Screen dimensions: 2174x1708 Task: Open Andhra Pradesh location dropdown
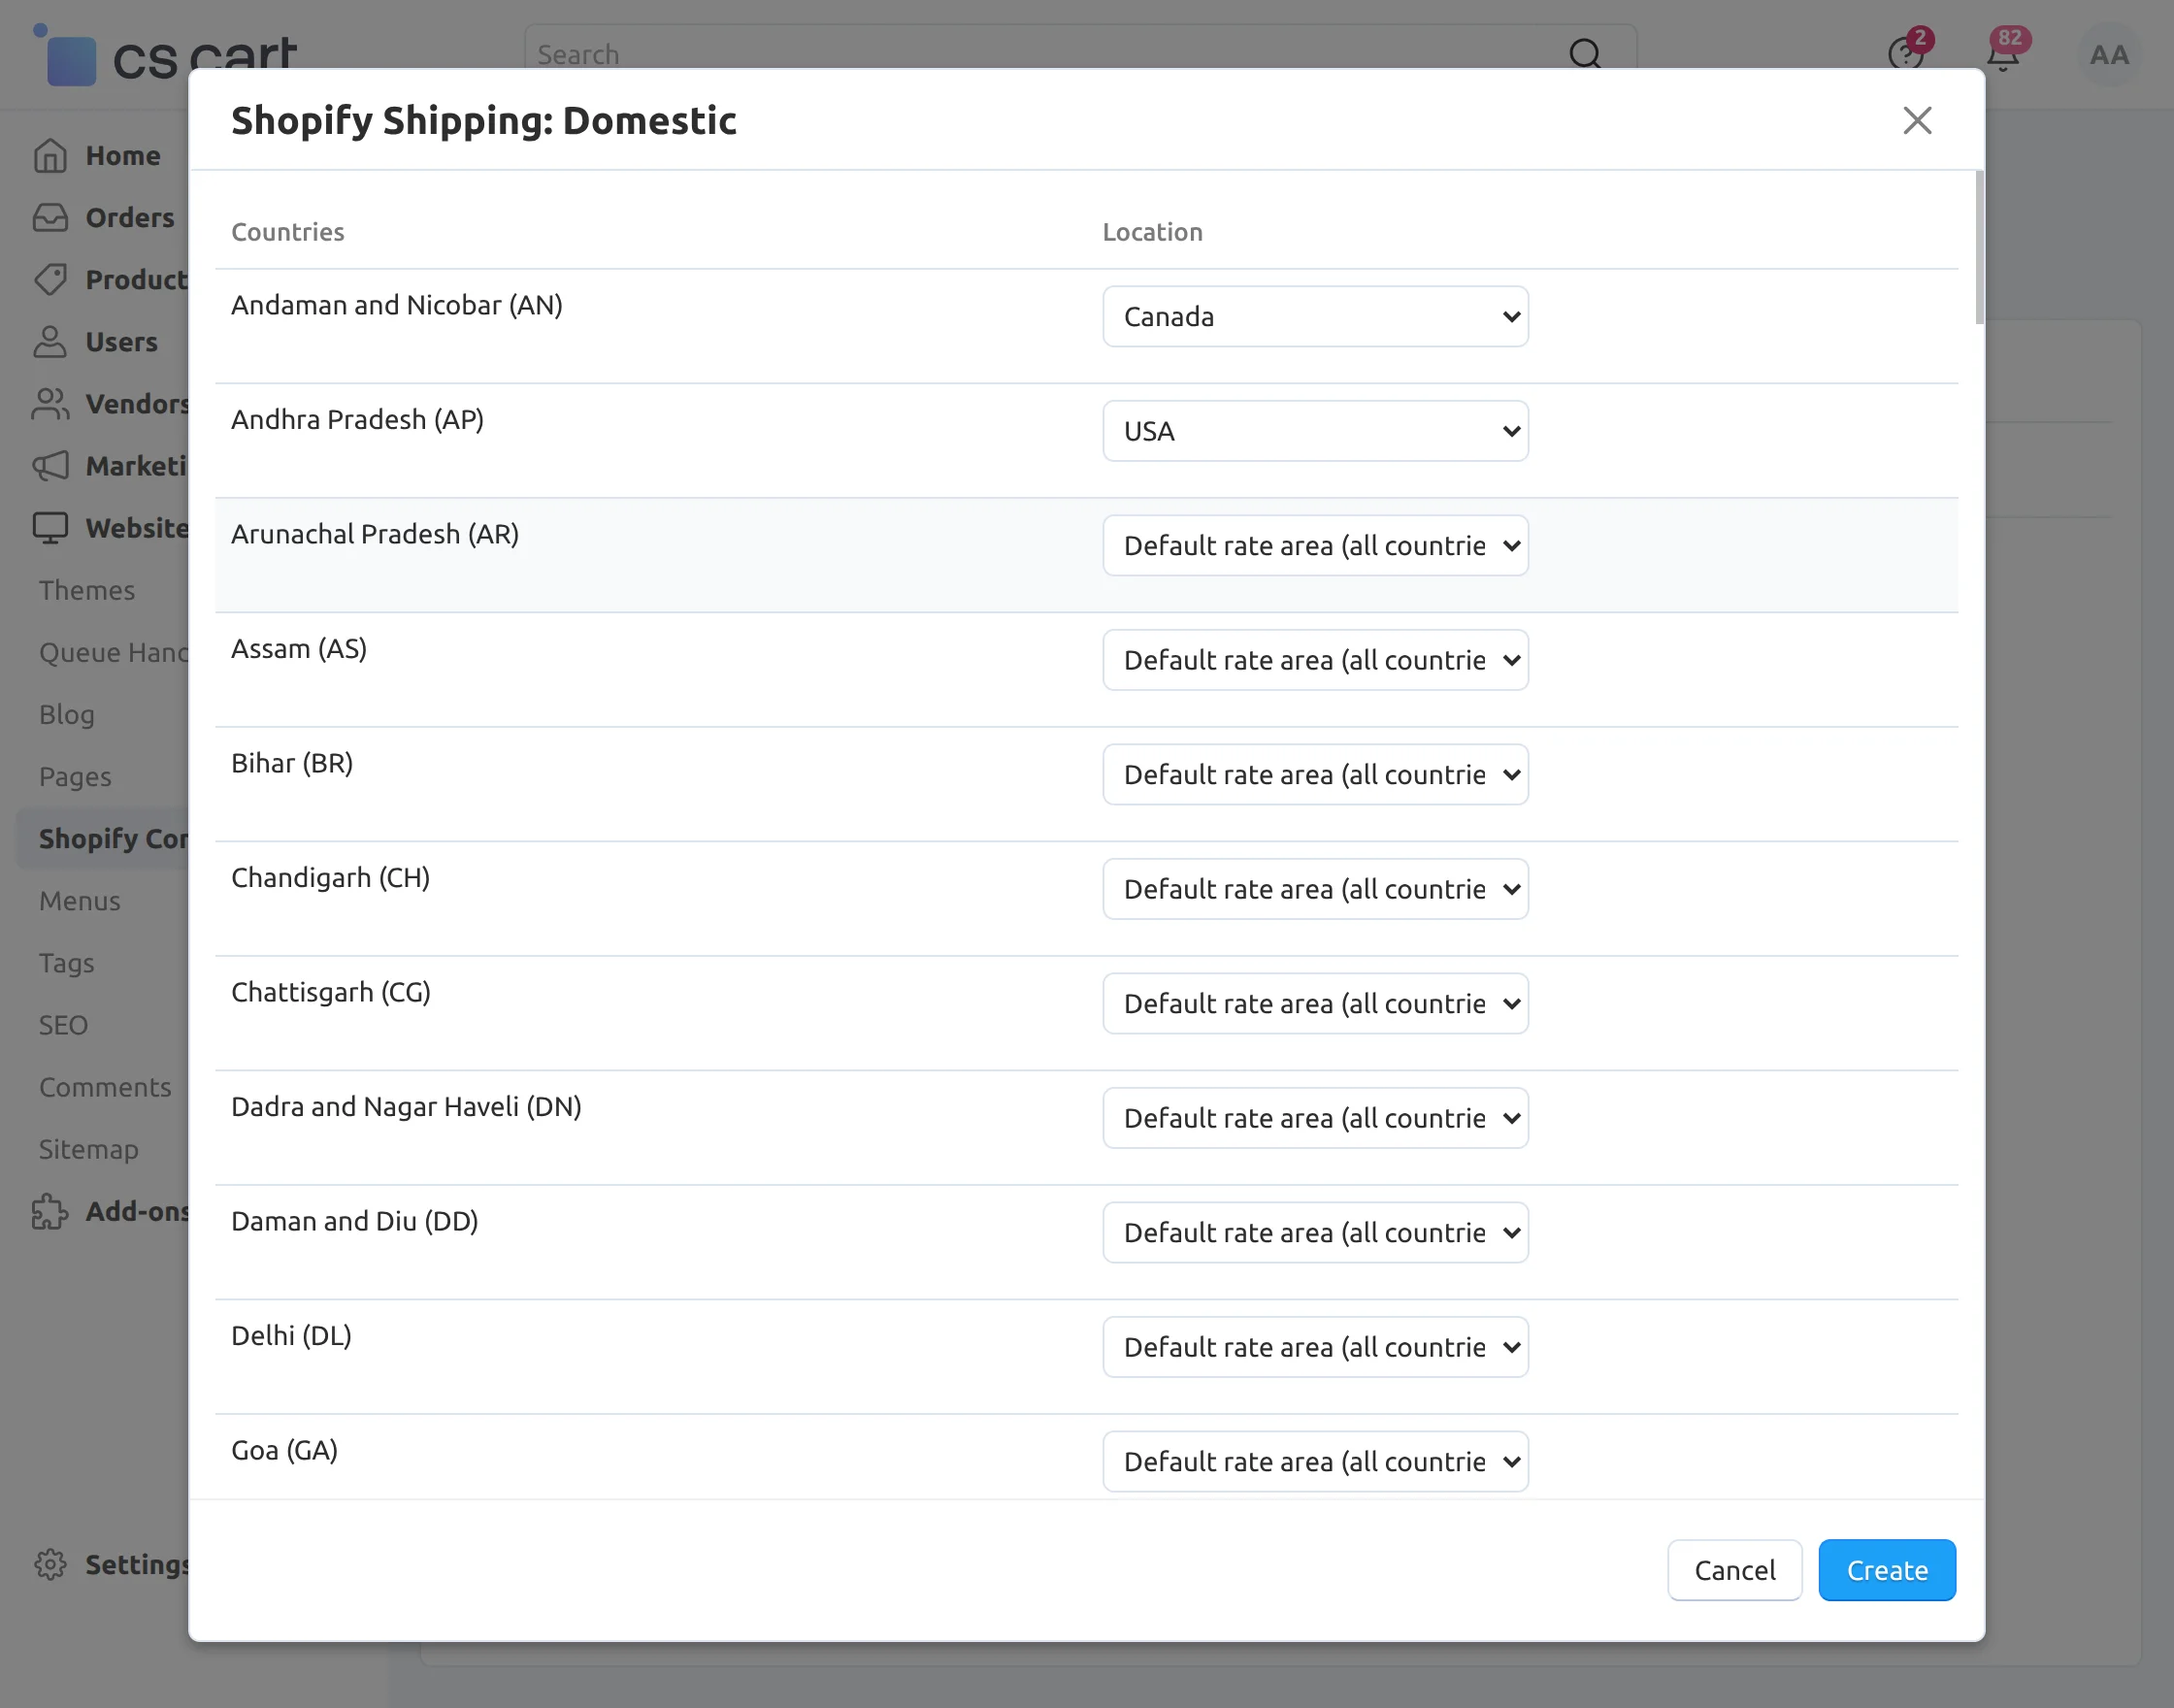[1315, 431]
